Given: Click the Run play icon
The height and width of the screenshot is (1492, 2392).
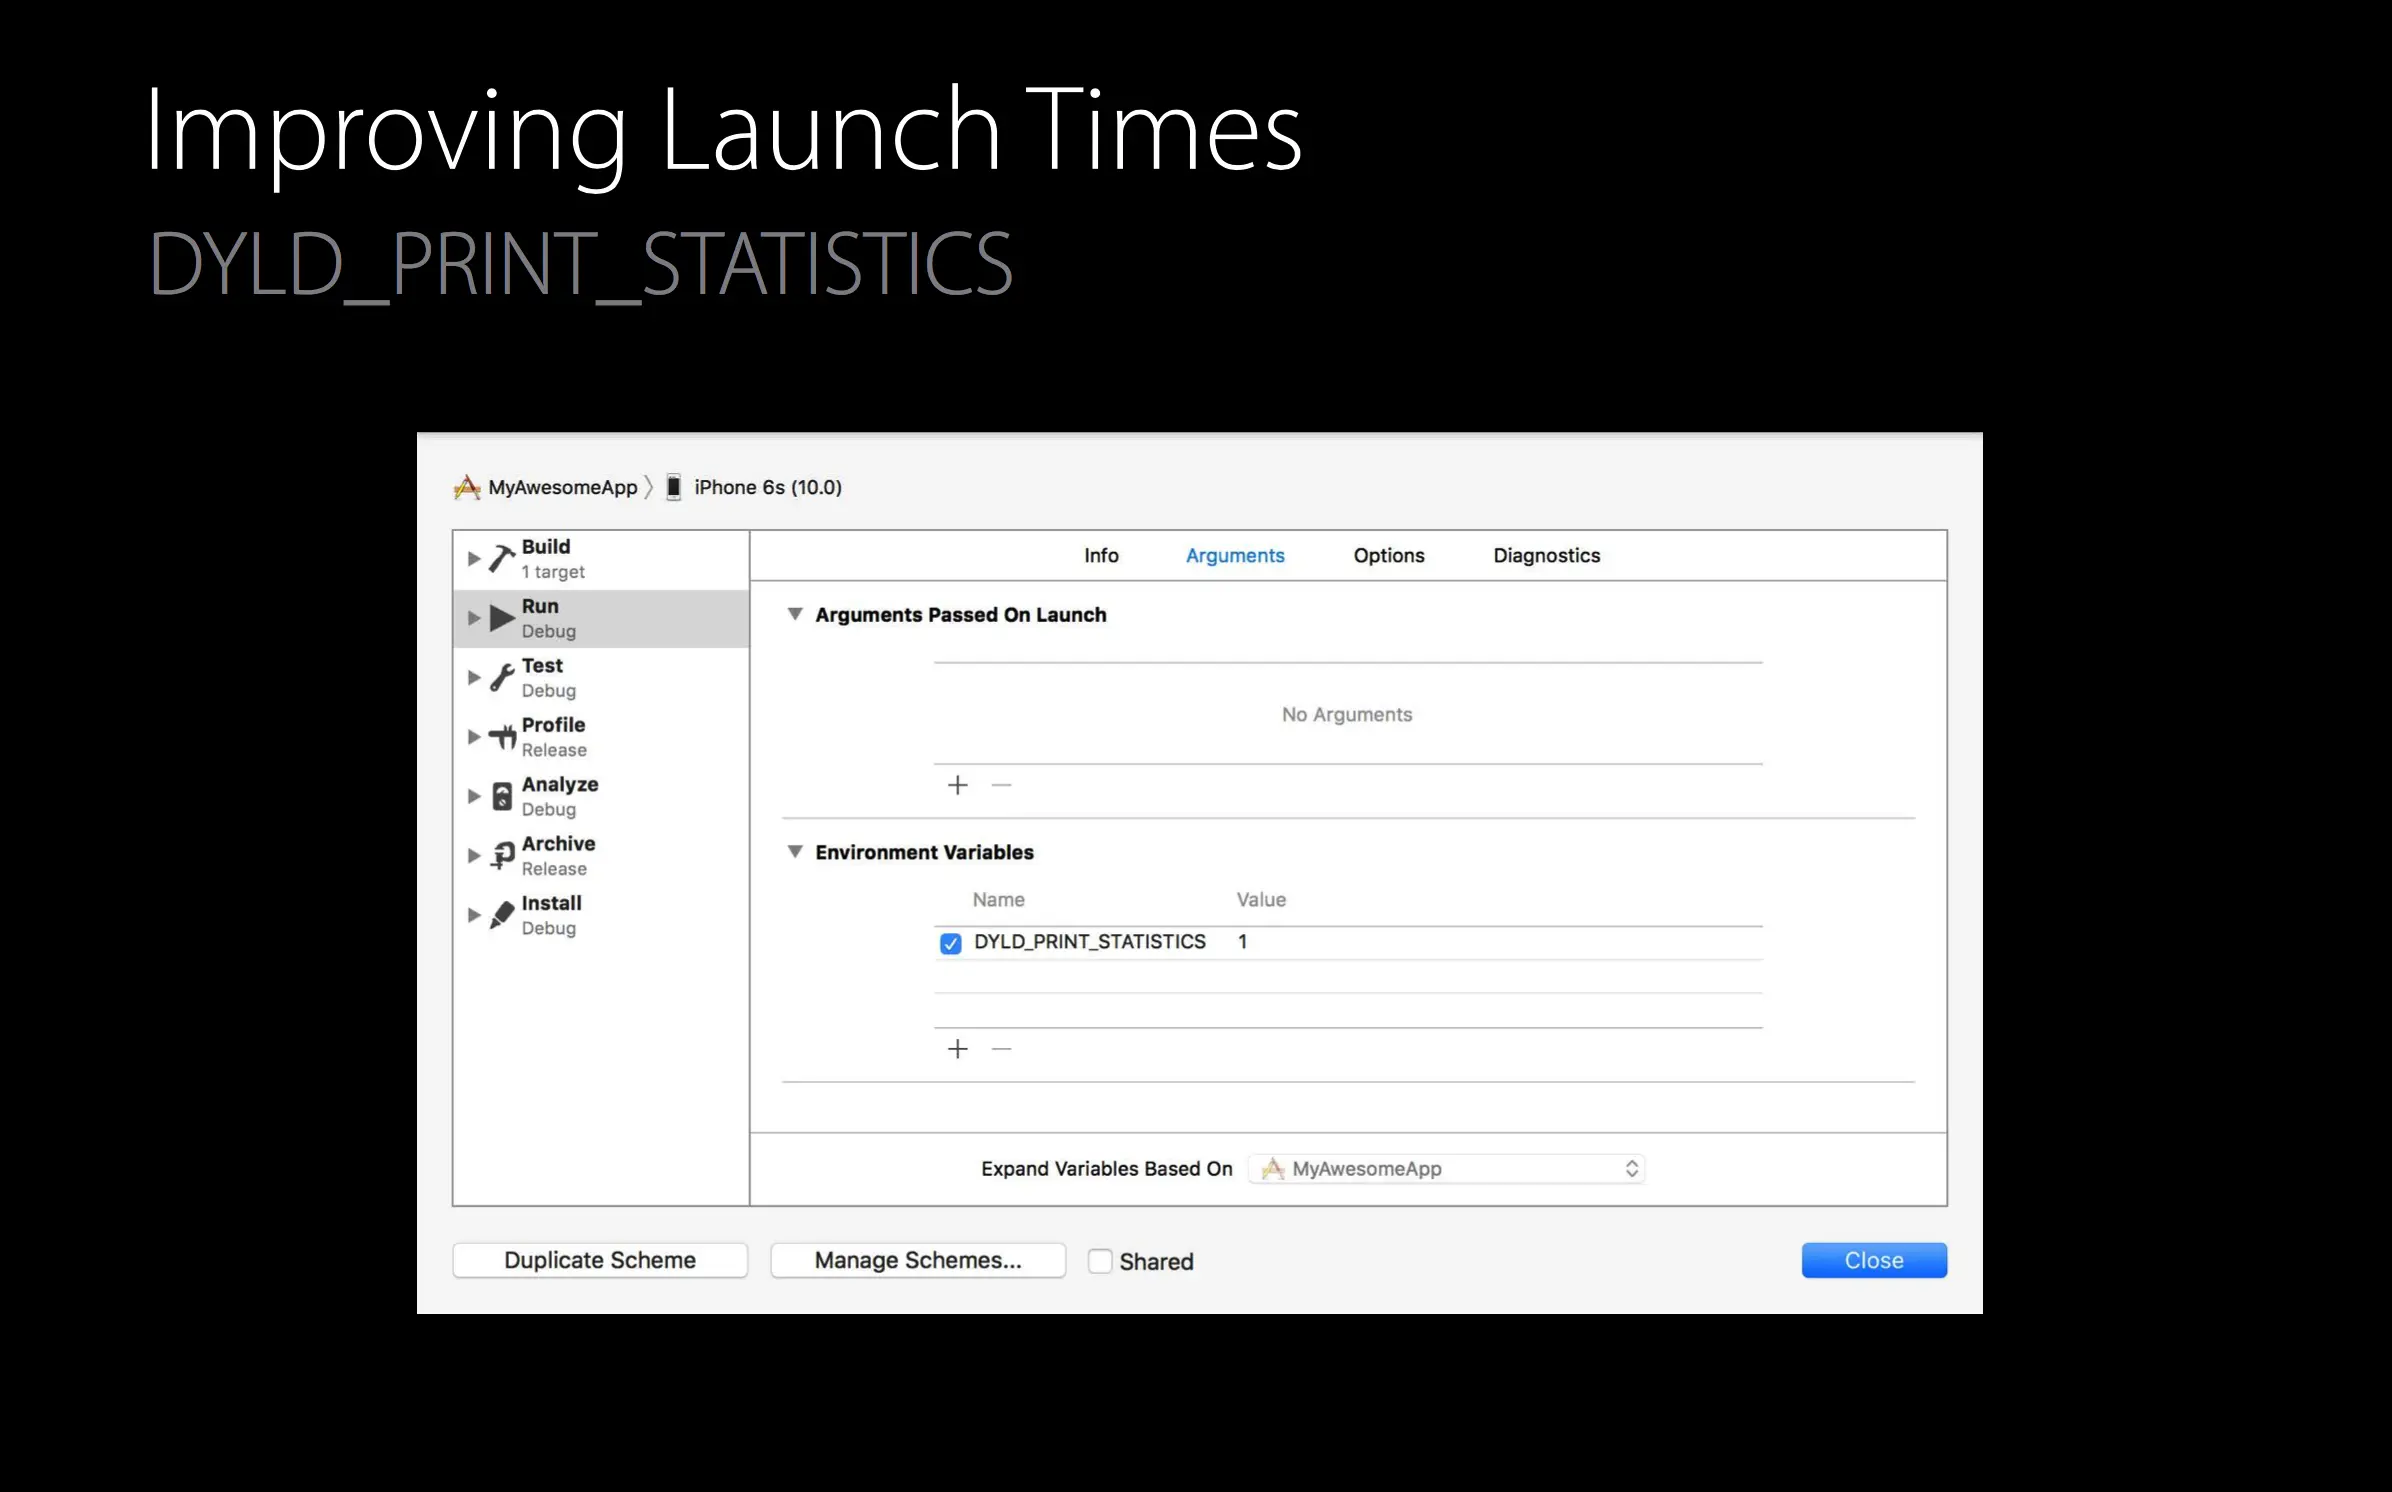Looking at the screenshot, I should (502, 618).
